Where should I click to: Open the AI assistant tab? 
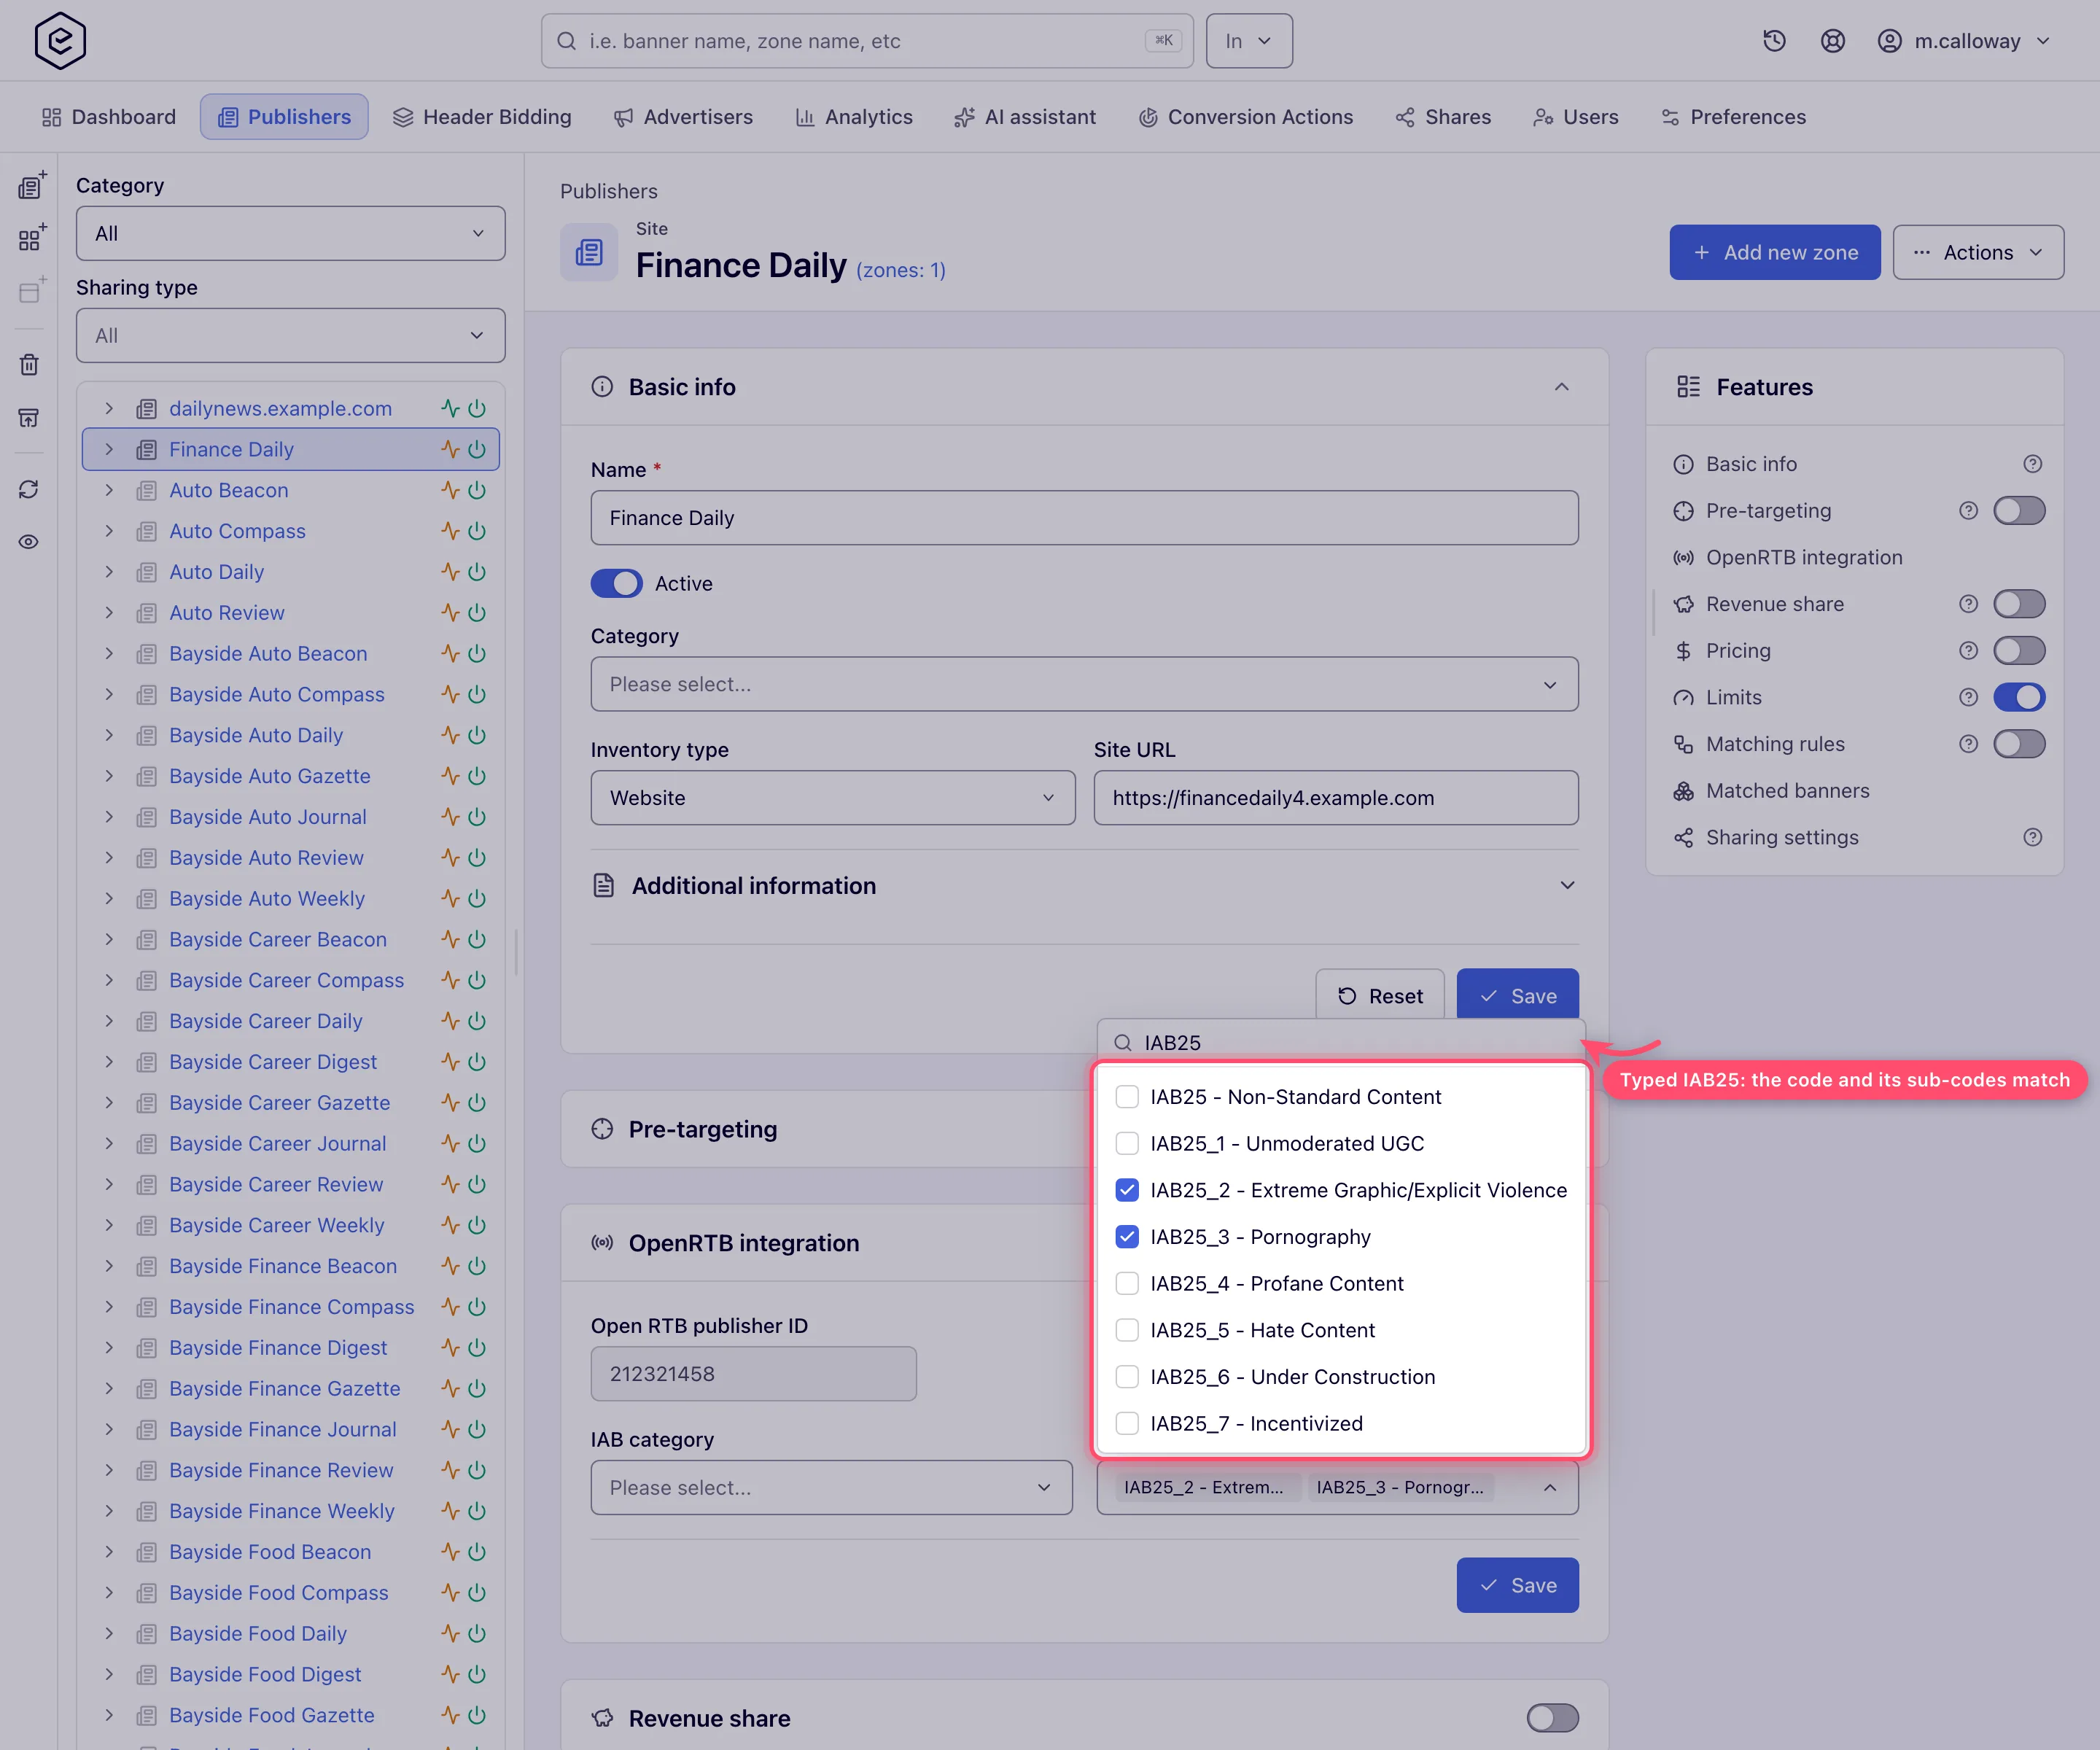pyautogui.click(x=1025, y=117)
